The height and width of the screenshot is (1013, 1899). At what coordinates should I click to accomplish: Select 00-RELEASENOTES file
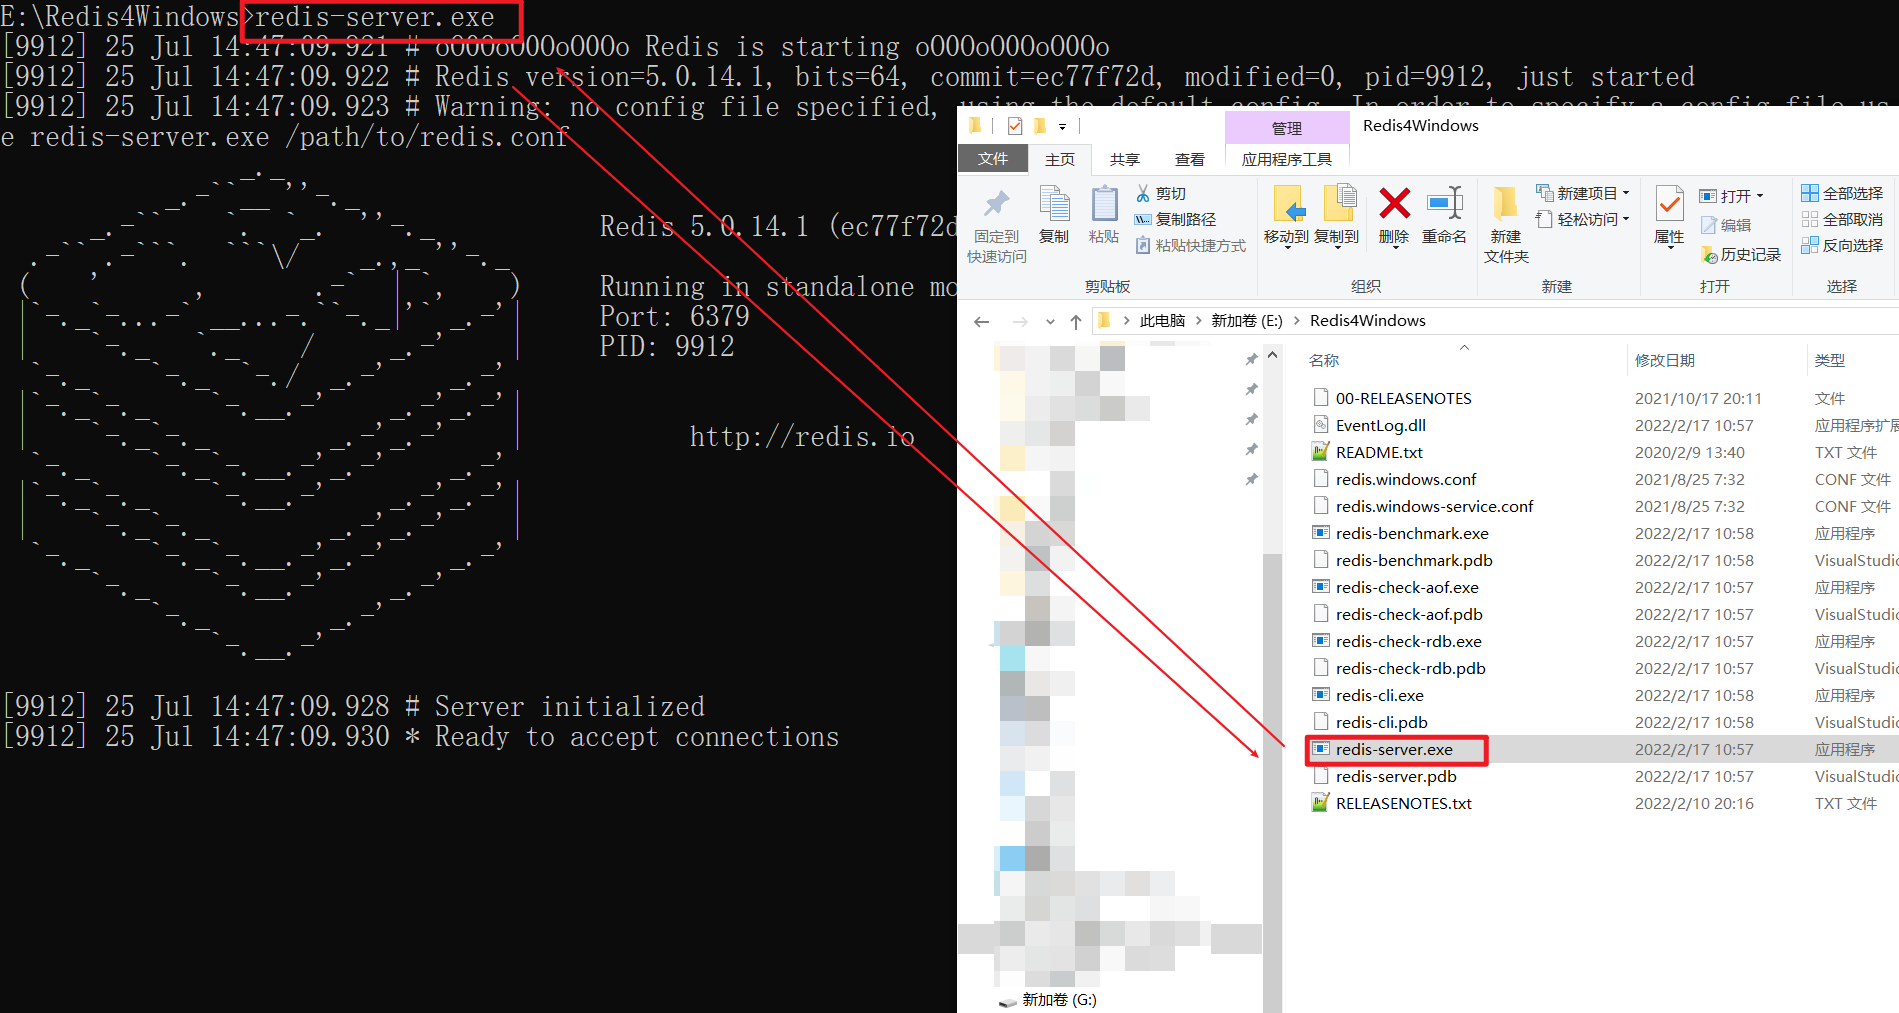[x=1404, y=398]
